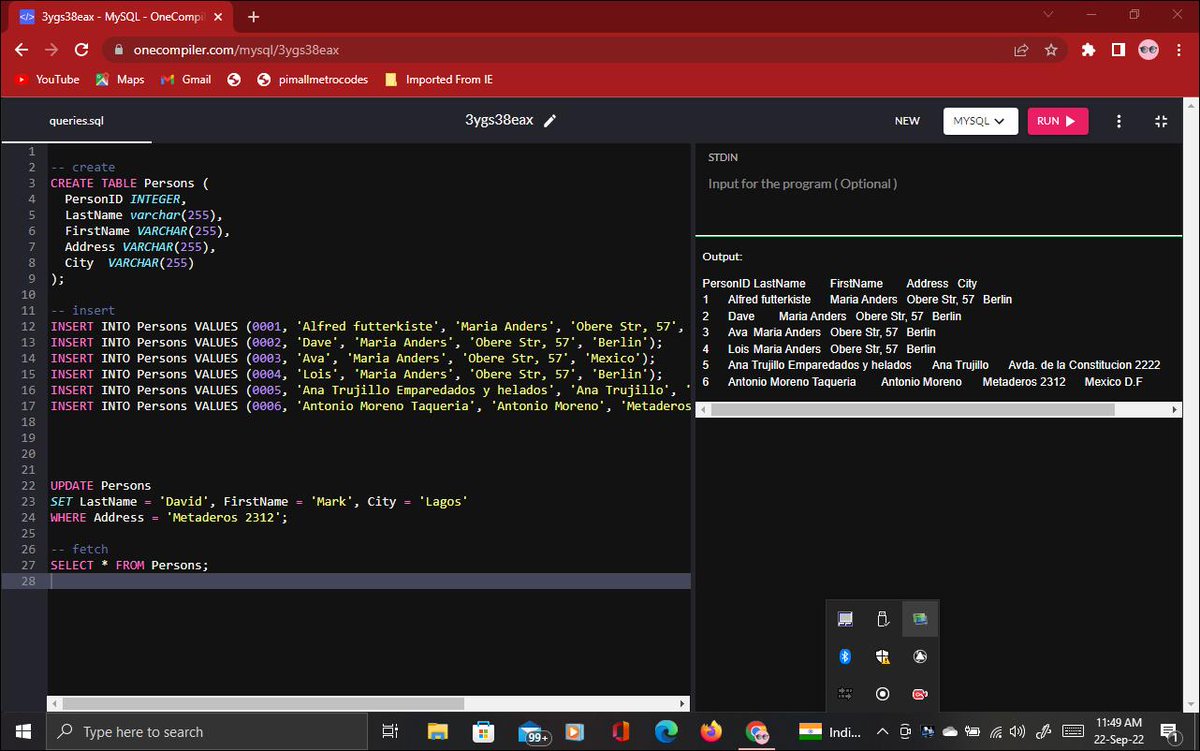
Task: Collapse the hidden tray icons chevron
Action: [882, 732]
